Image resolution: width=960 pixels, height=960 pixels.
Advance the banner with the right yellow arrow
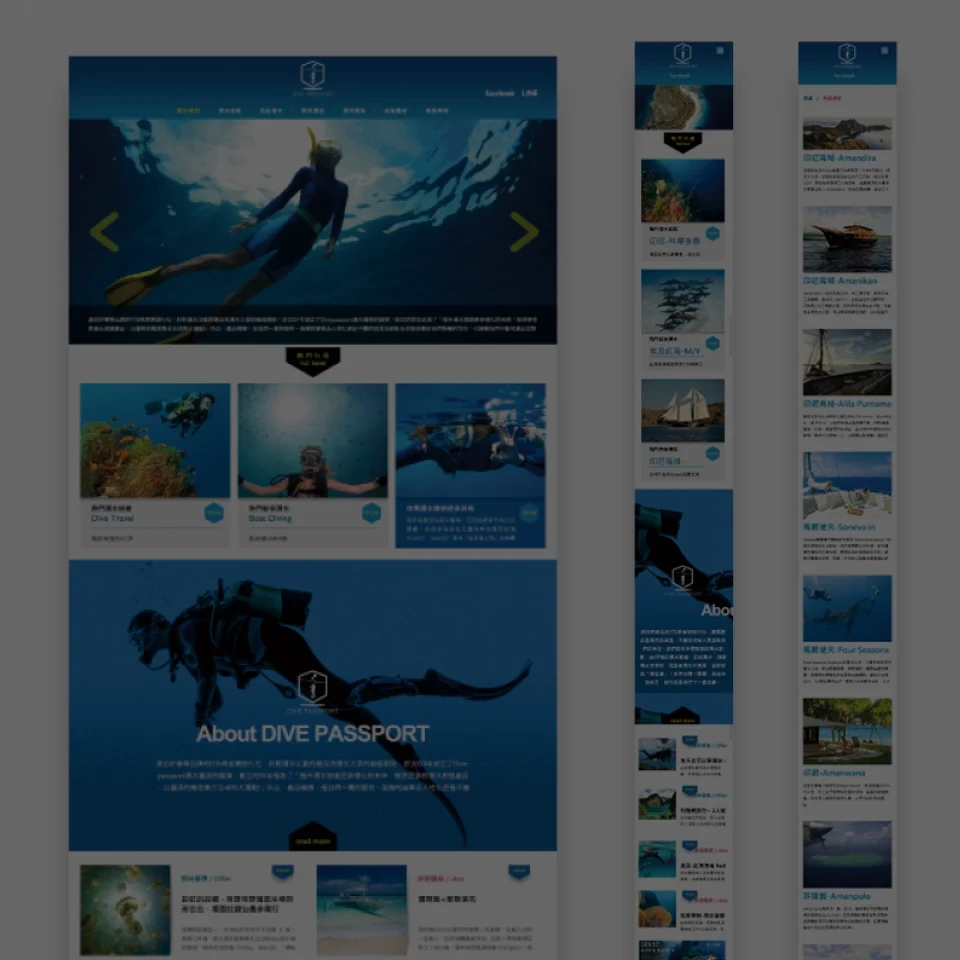(x=524, y=231)
